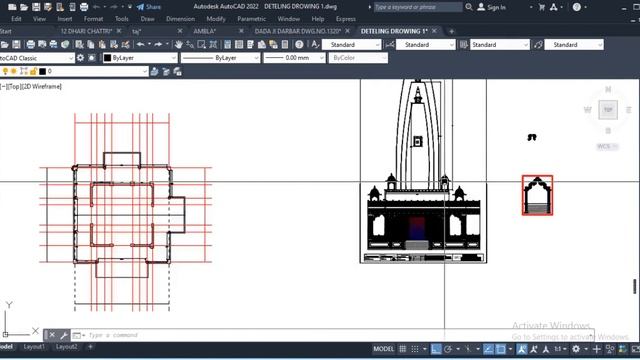640x360 pixels.
Task: Click the Paste icon in standard toolbar
Action: [102, 44]
